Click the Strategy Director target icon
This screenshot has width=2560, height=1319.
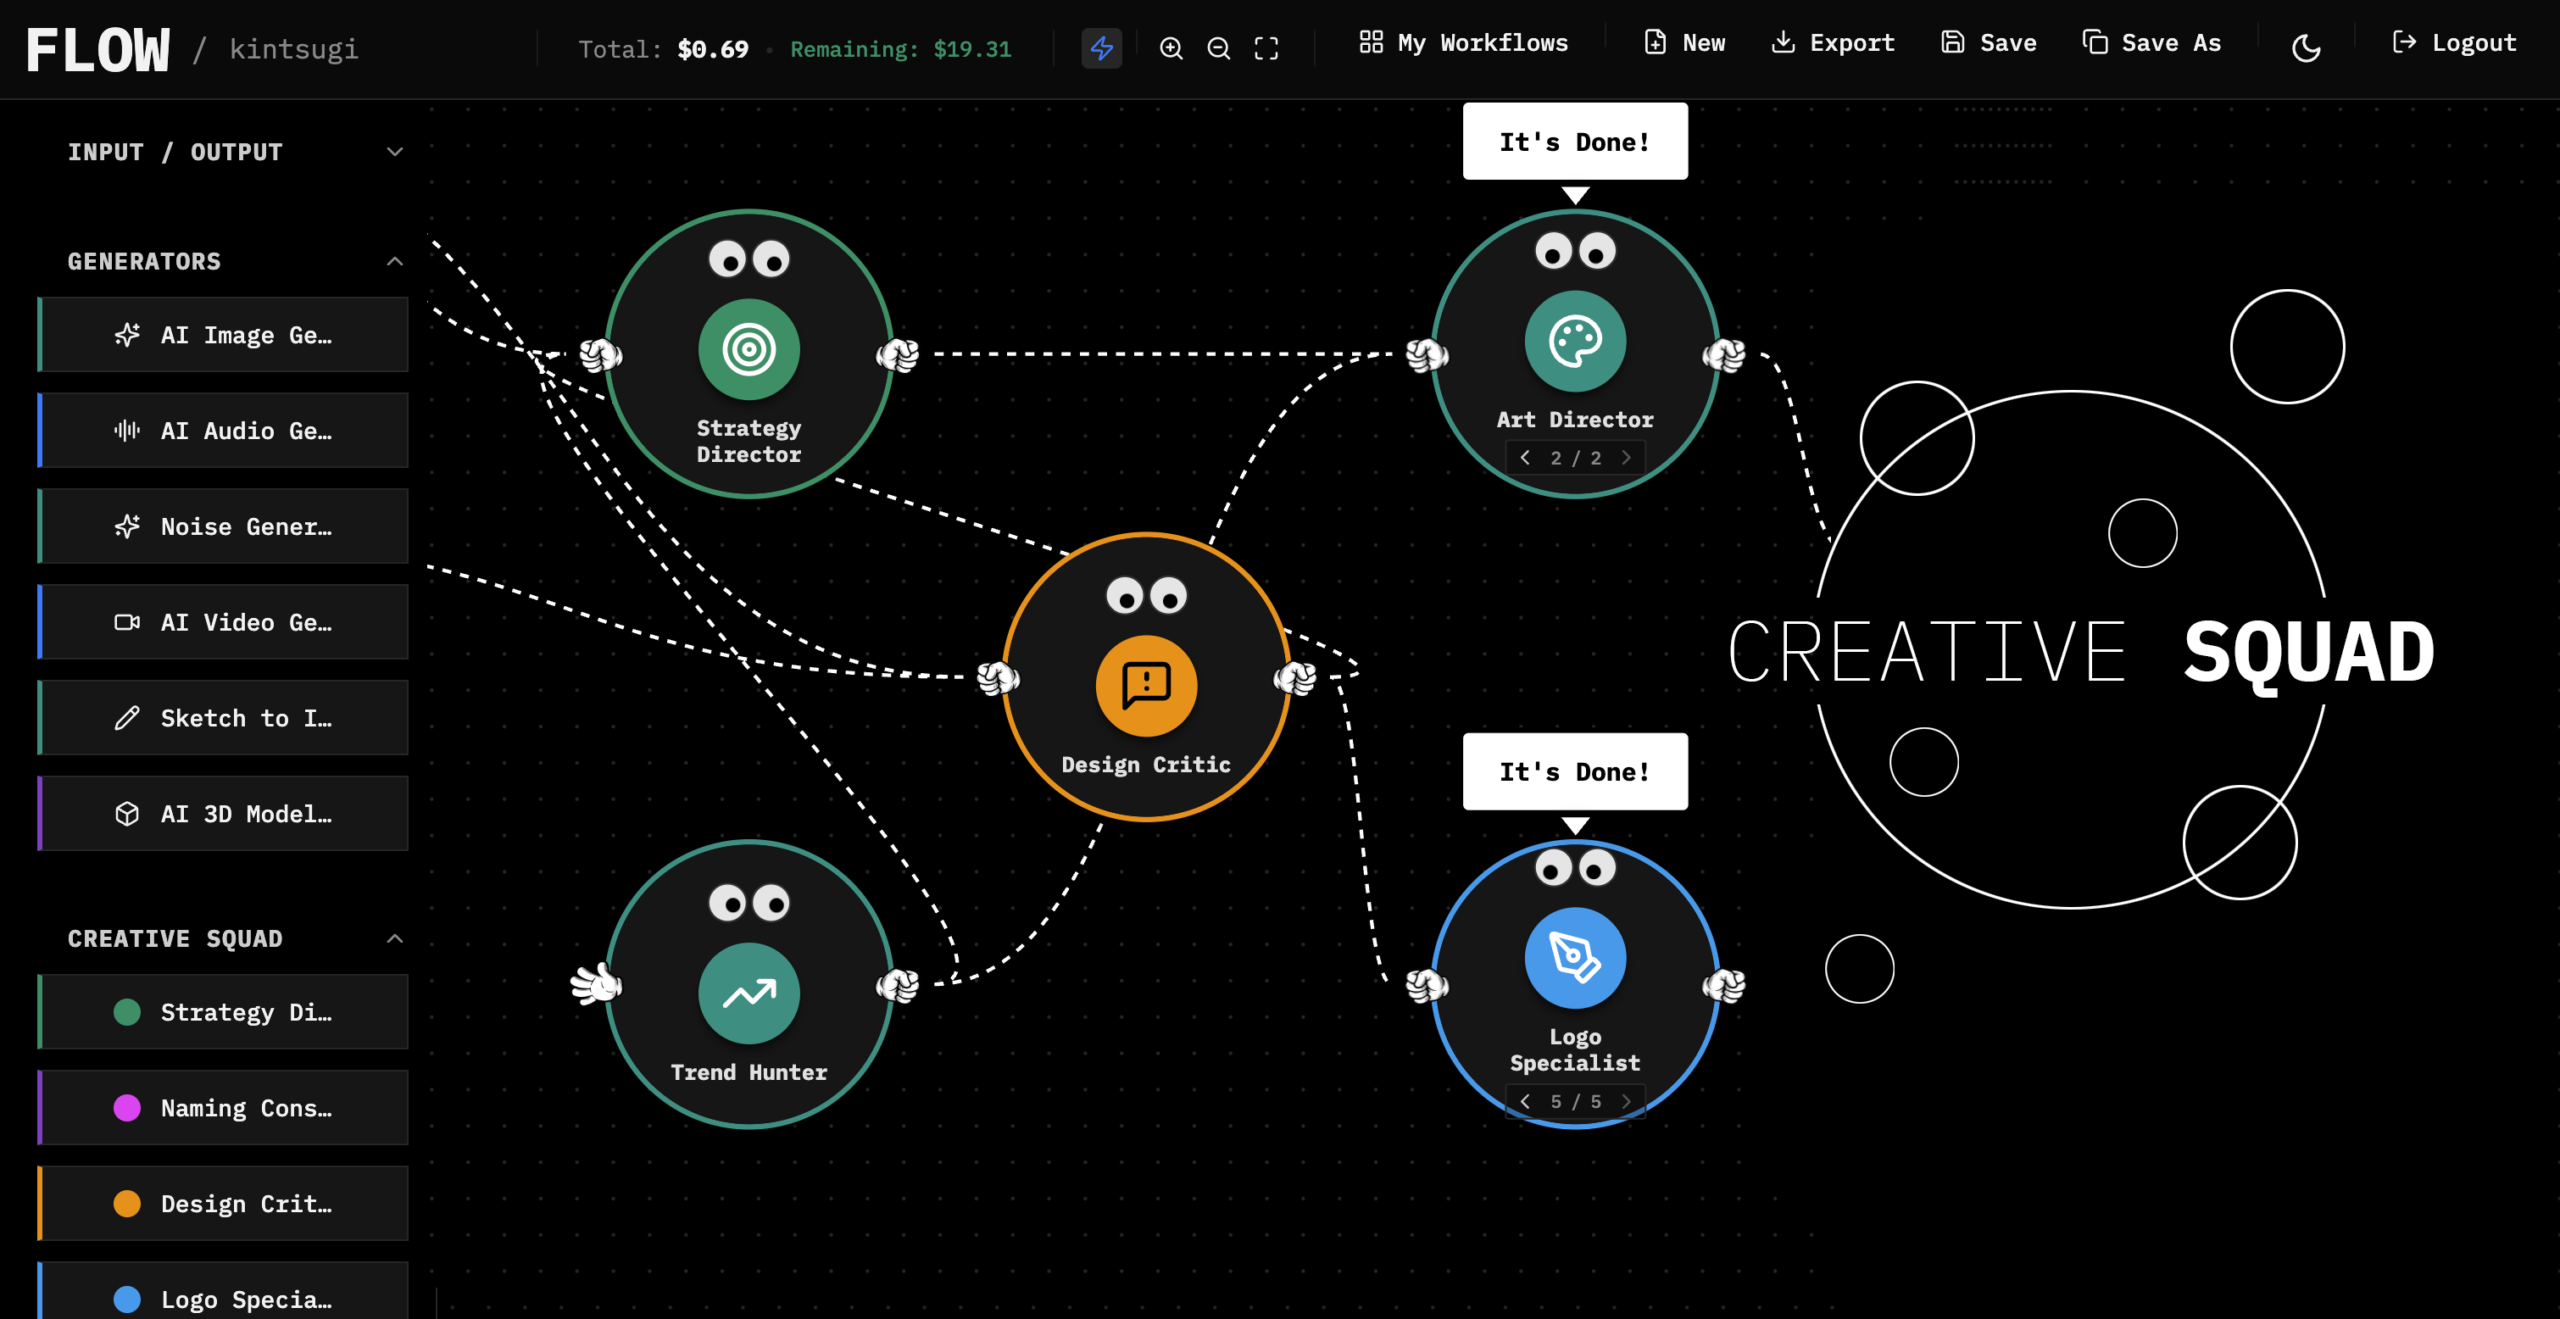tap(748, 350)
